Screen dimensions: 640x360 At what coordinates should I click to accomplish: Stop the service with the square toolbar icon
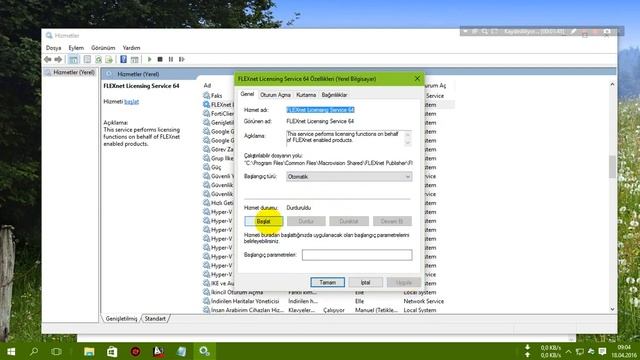pos(160,60)
